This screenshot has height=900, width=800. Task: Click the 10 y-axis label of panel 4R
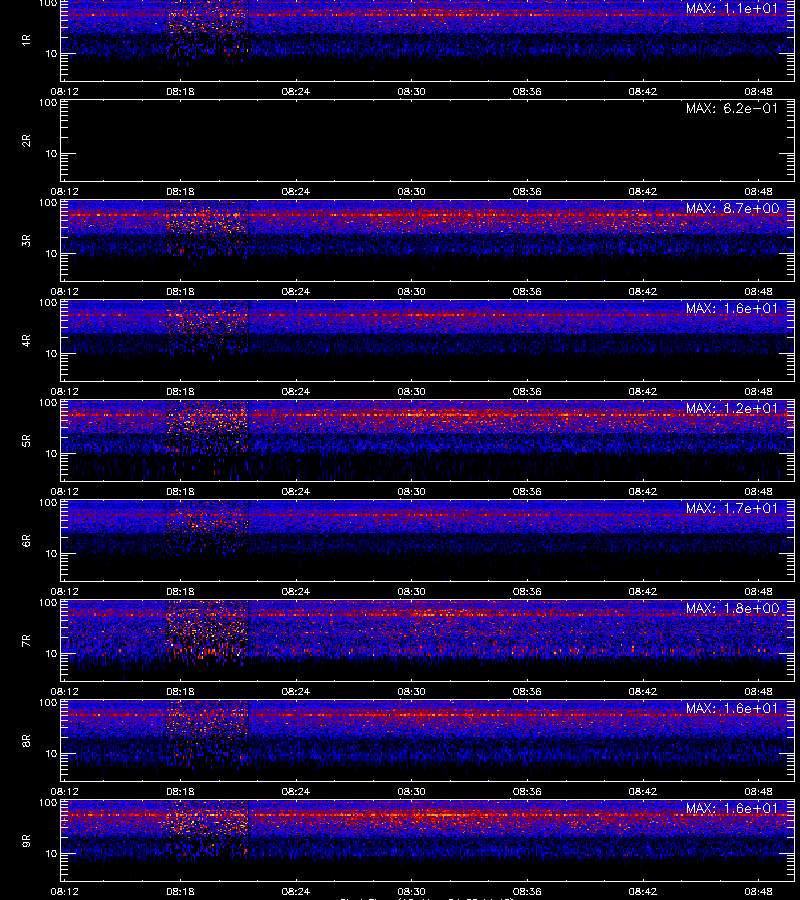coord(51,354)
